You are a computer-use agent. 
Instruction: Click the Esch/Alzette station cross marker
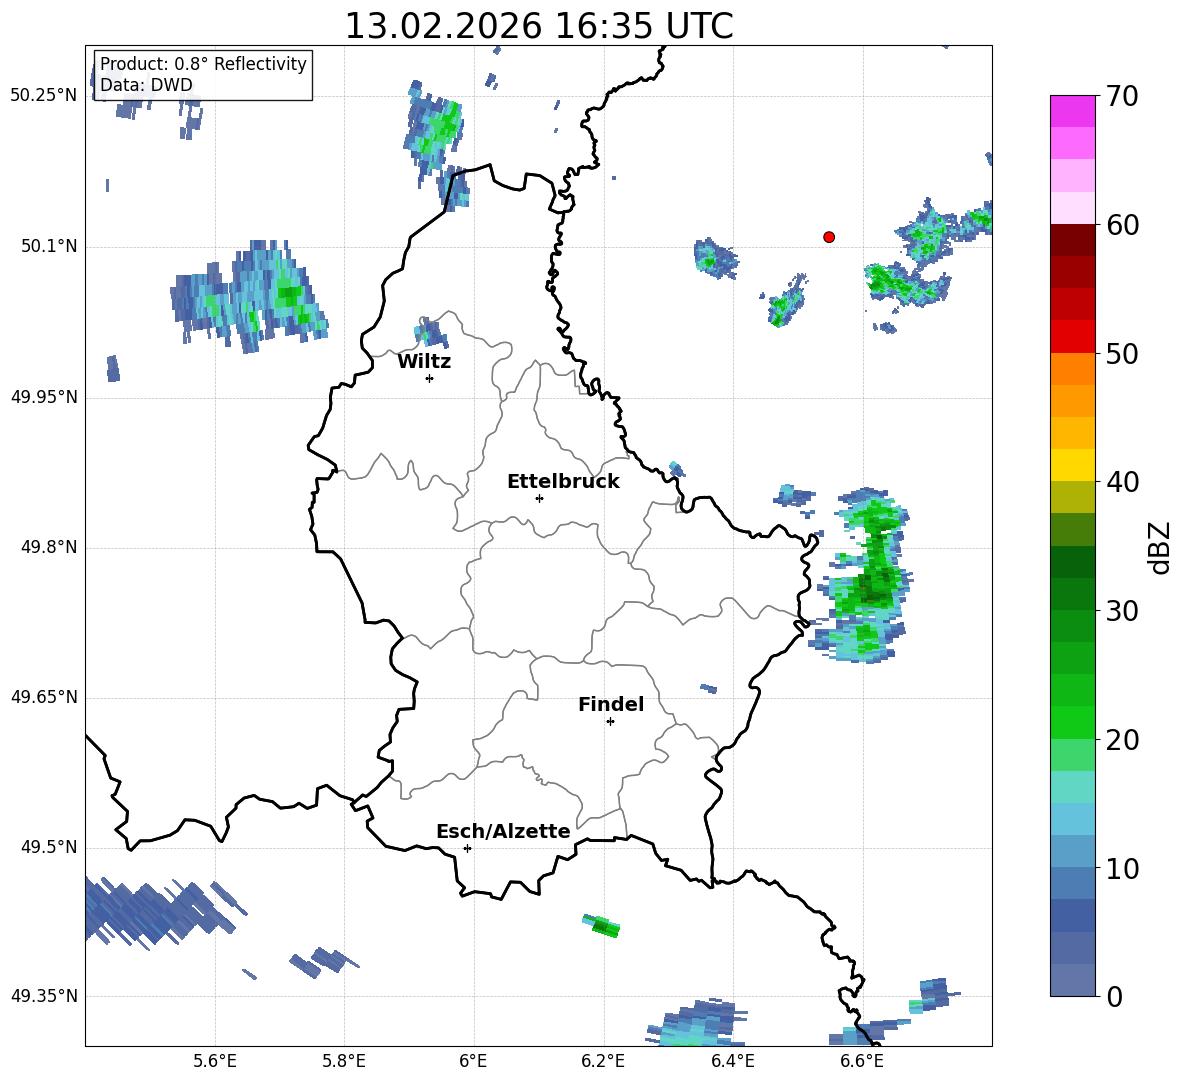[467, 848]
